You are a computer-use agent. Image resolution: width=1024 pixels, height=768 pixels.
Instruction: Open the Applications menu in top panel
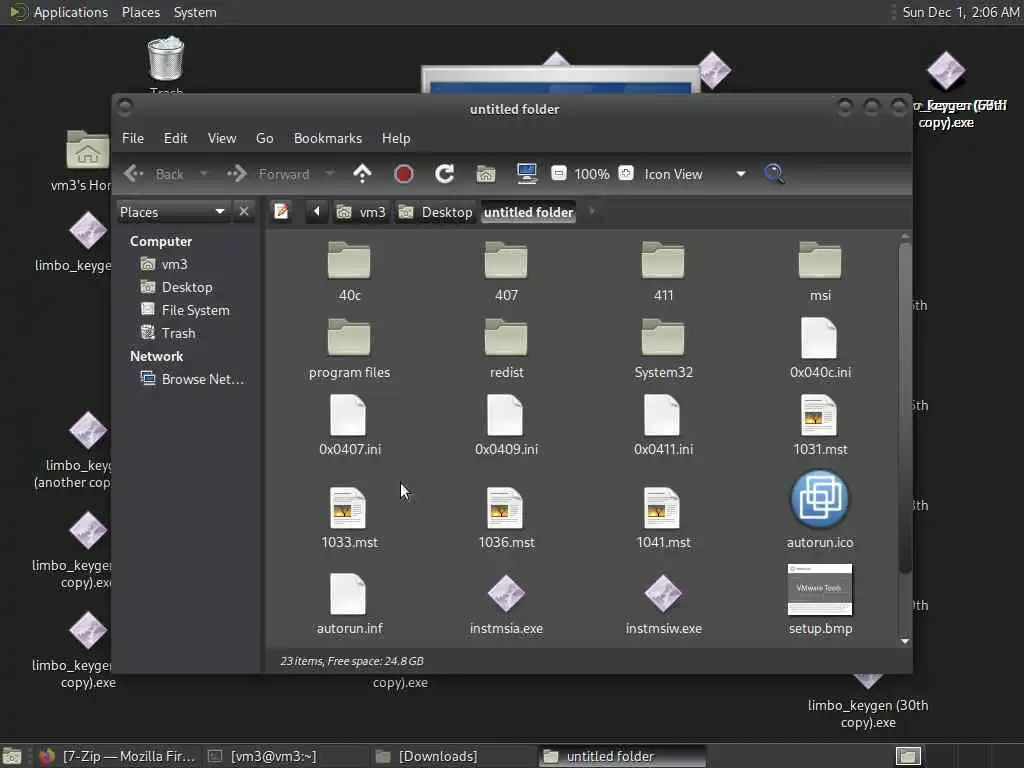coord(71,12)
